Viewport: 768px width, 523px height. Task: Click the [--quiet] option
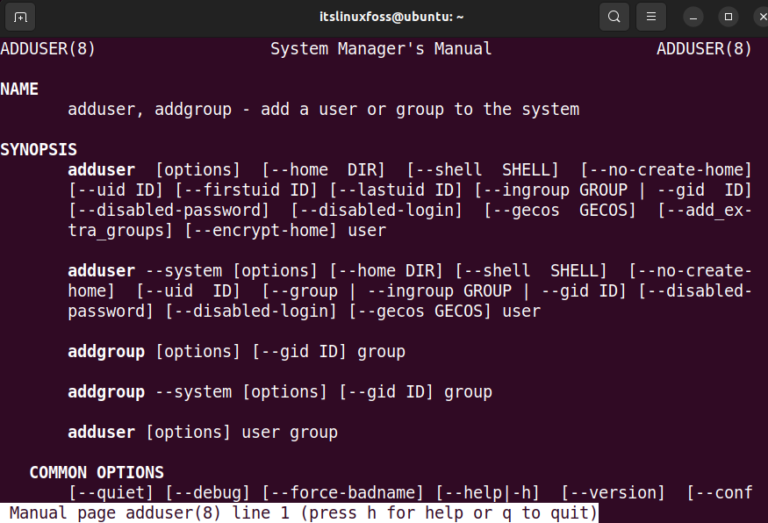110,493
